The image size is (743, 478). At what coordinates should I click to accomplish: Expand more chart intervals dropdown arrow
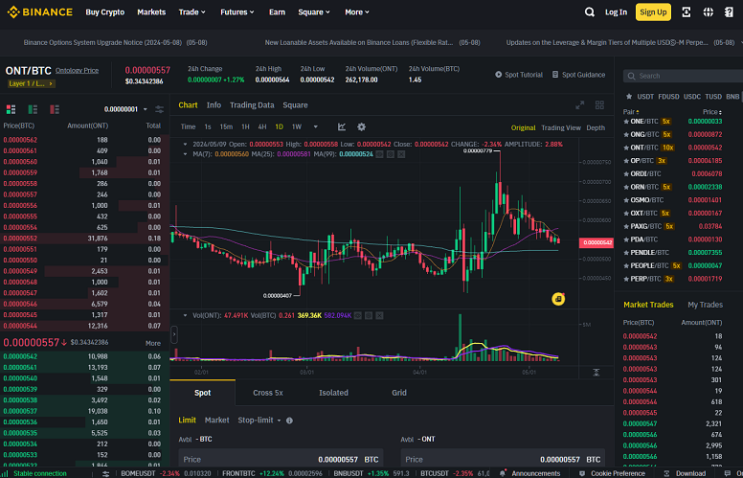point(316,127)
